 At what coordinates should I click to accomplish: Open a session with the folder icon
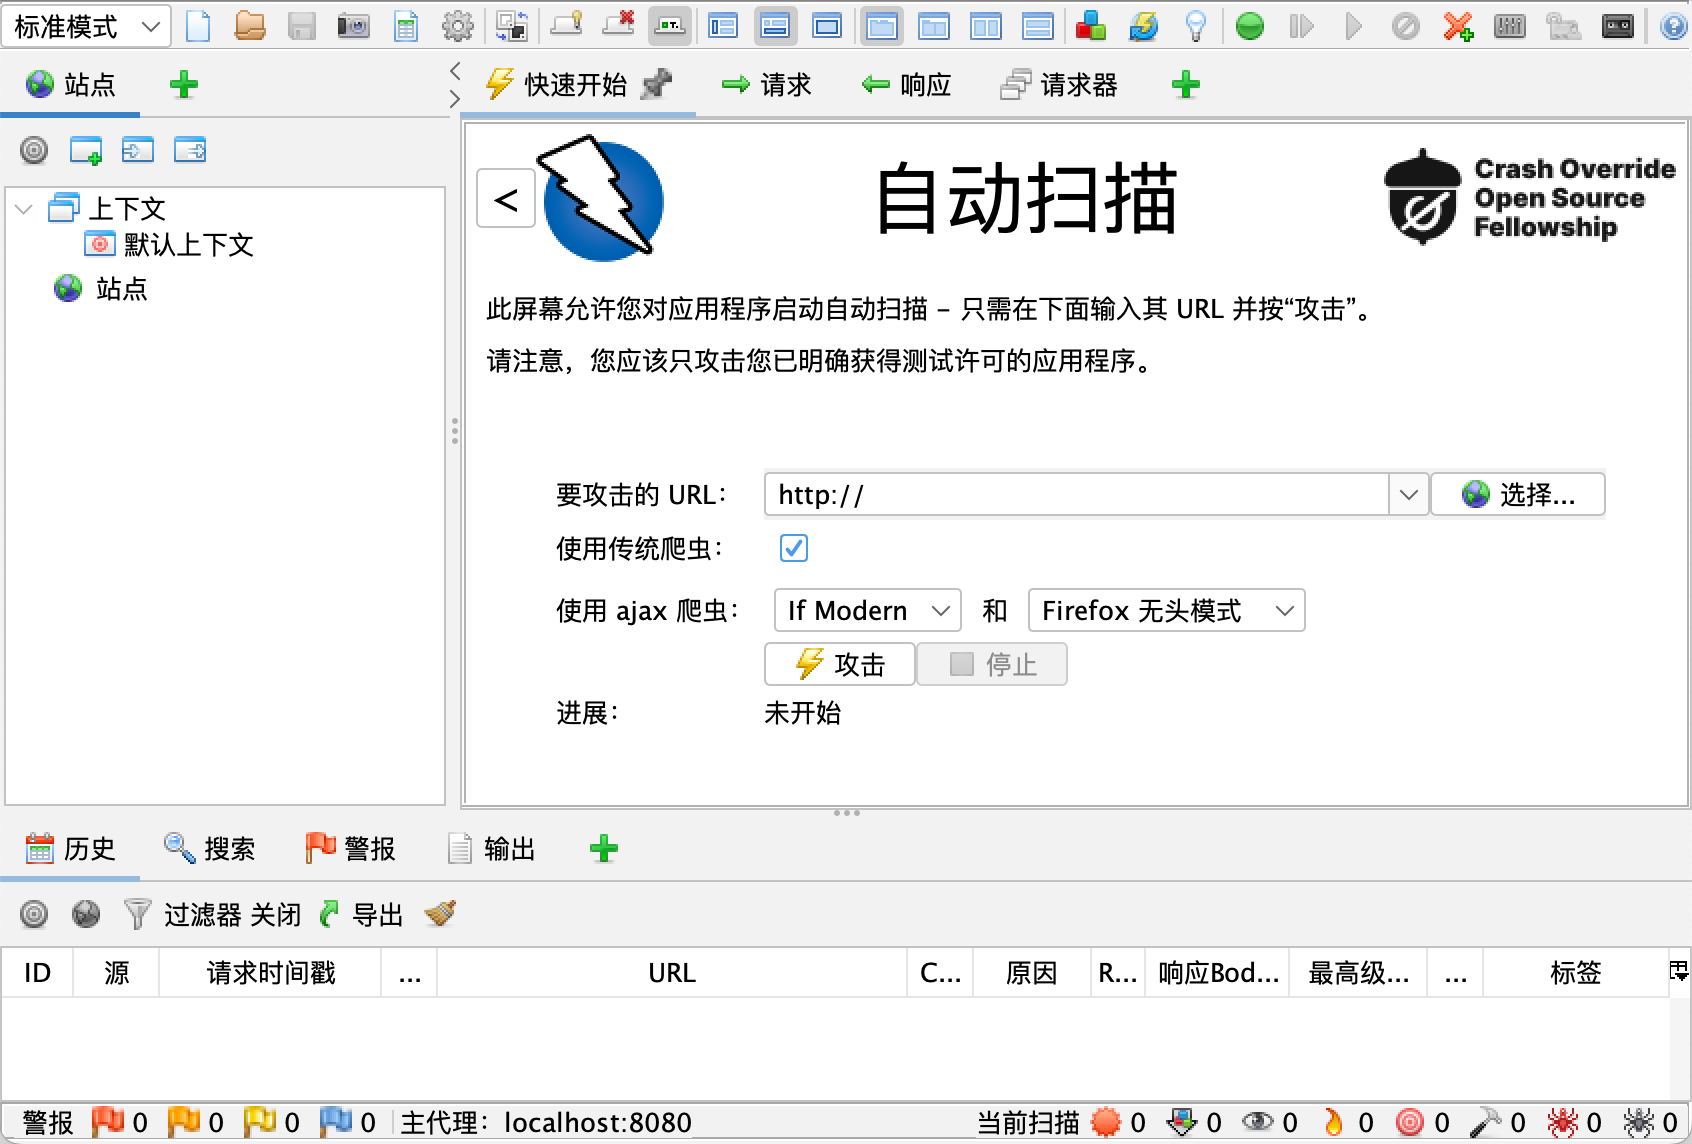pyautogui.click(x=250, y=26)
